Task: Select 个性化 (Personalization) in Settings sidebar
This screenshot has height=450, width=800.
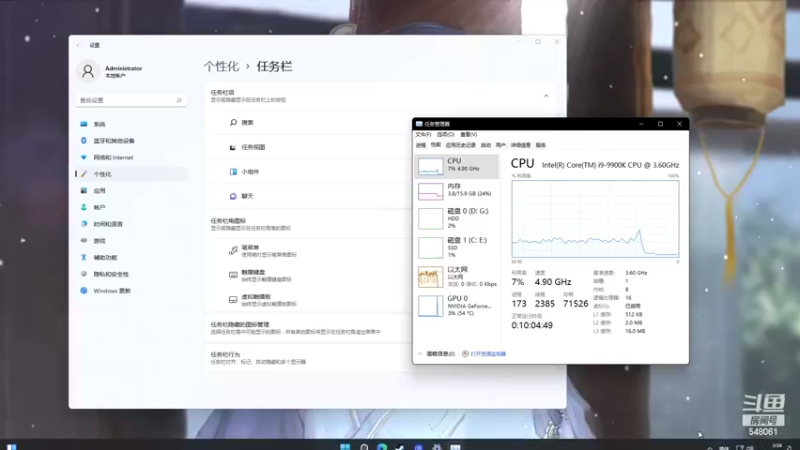Action: [131, 174]
